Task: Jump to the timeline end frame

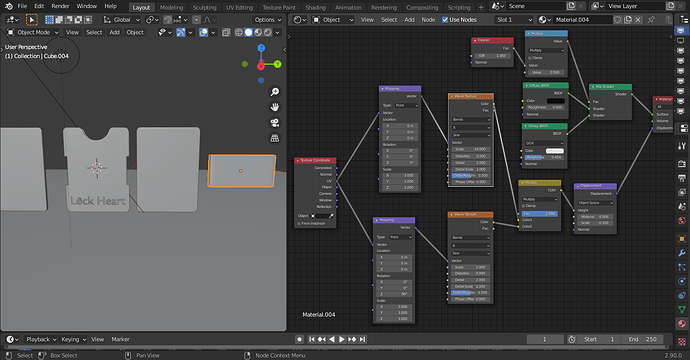Action: pyautogui.click(x=362, y=339)
